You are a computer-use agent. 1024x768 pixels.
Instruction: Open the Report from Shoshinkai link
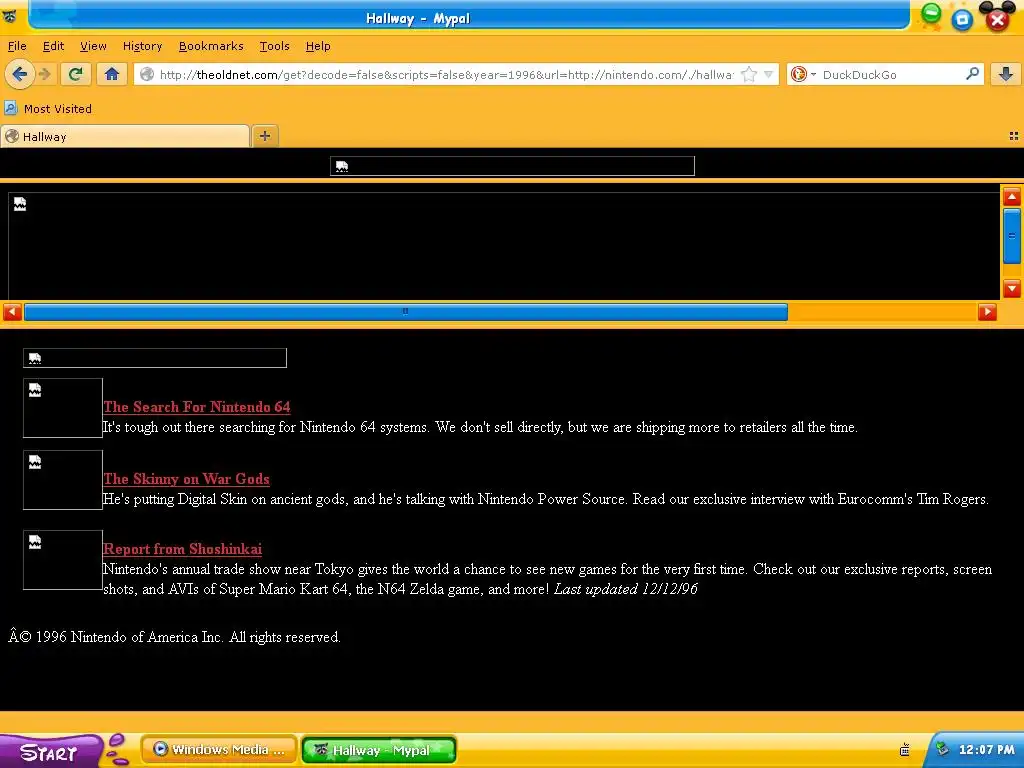[x=182, y=549]
